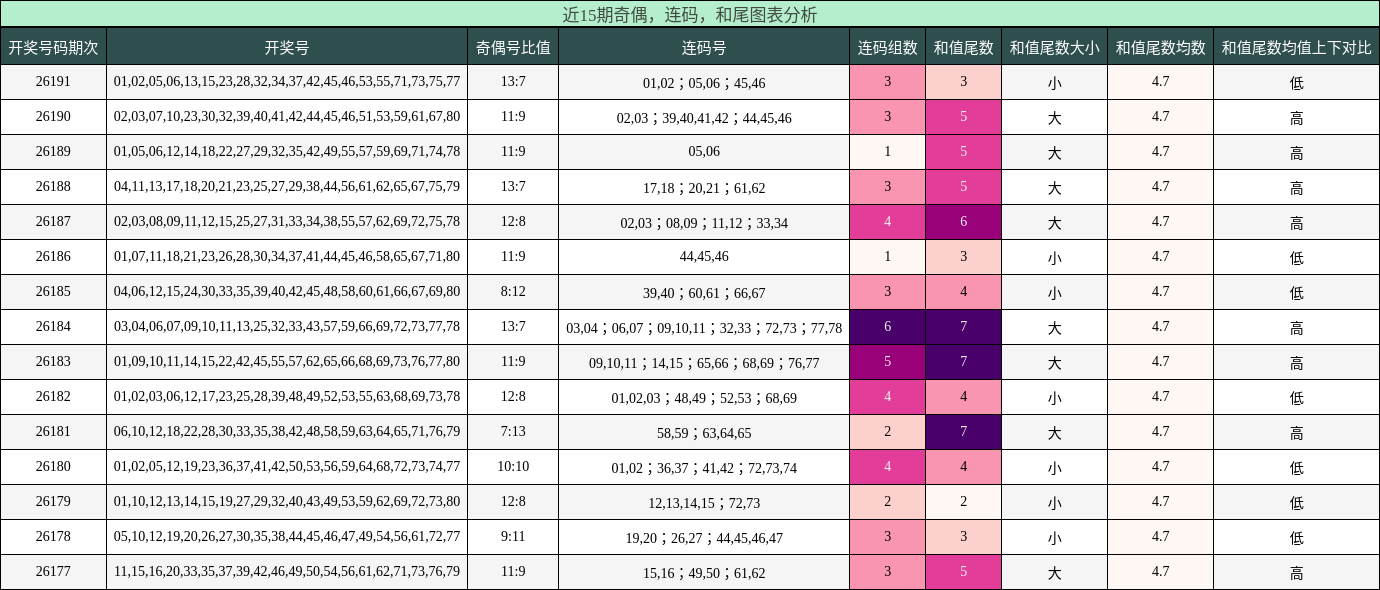Select issue number 26183

coord(53,362)
